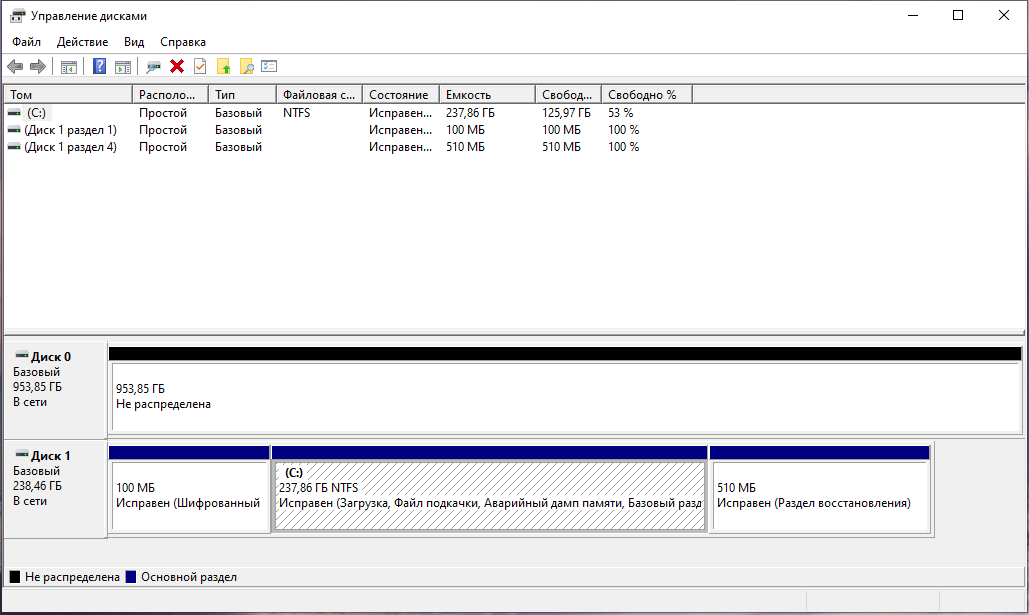Image resolution: width=1029 pixels, height=615 pixels.
Task: Toggle the action pane icon
Action: [x=123, y=66]
